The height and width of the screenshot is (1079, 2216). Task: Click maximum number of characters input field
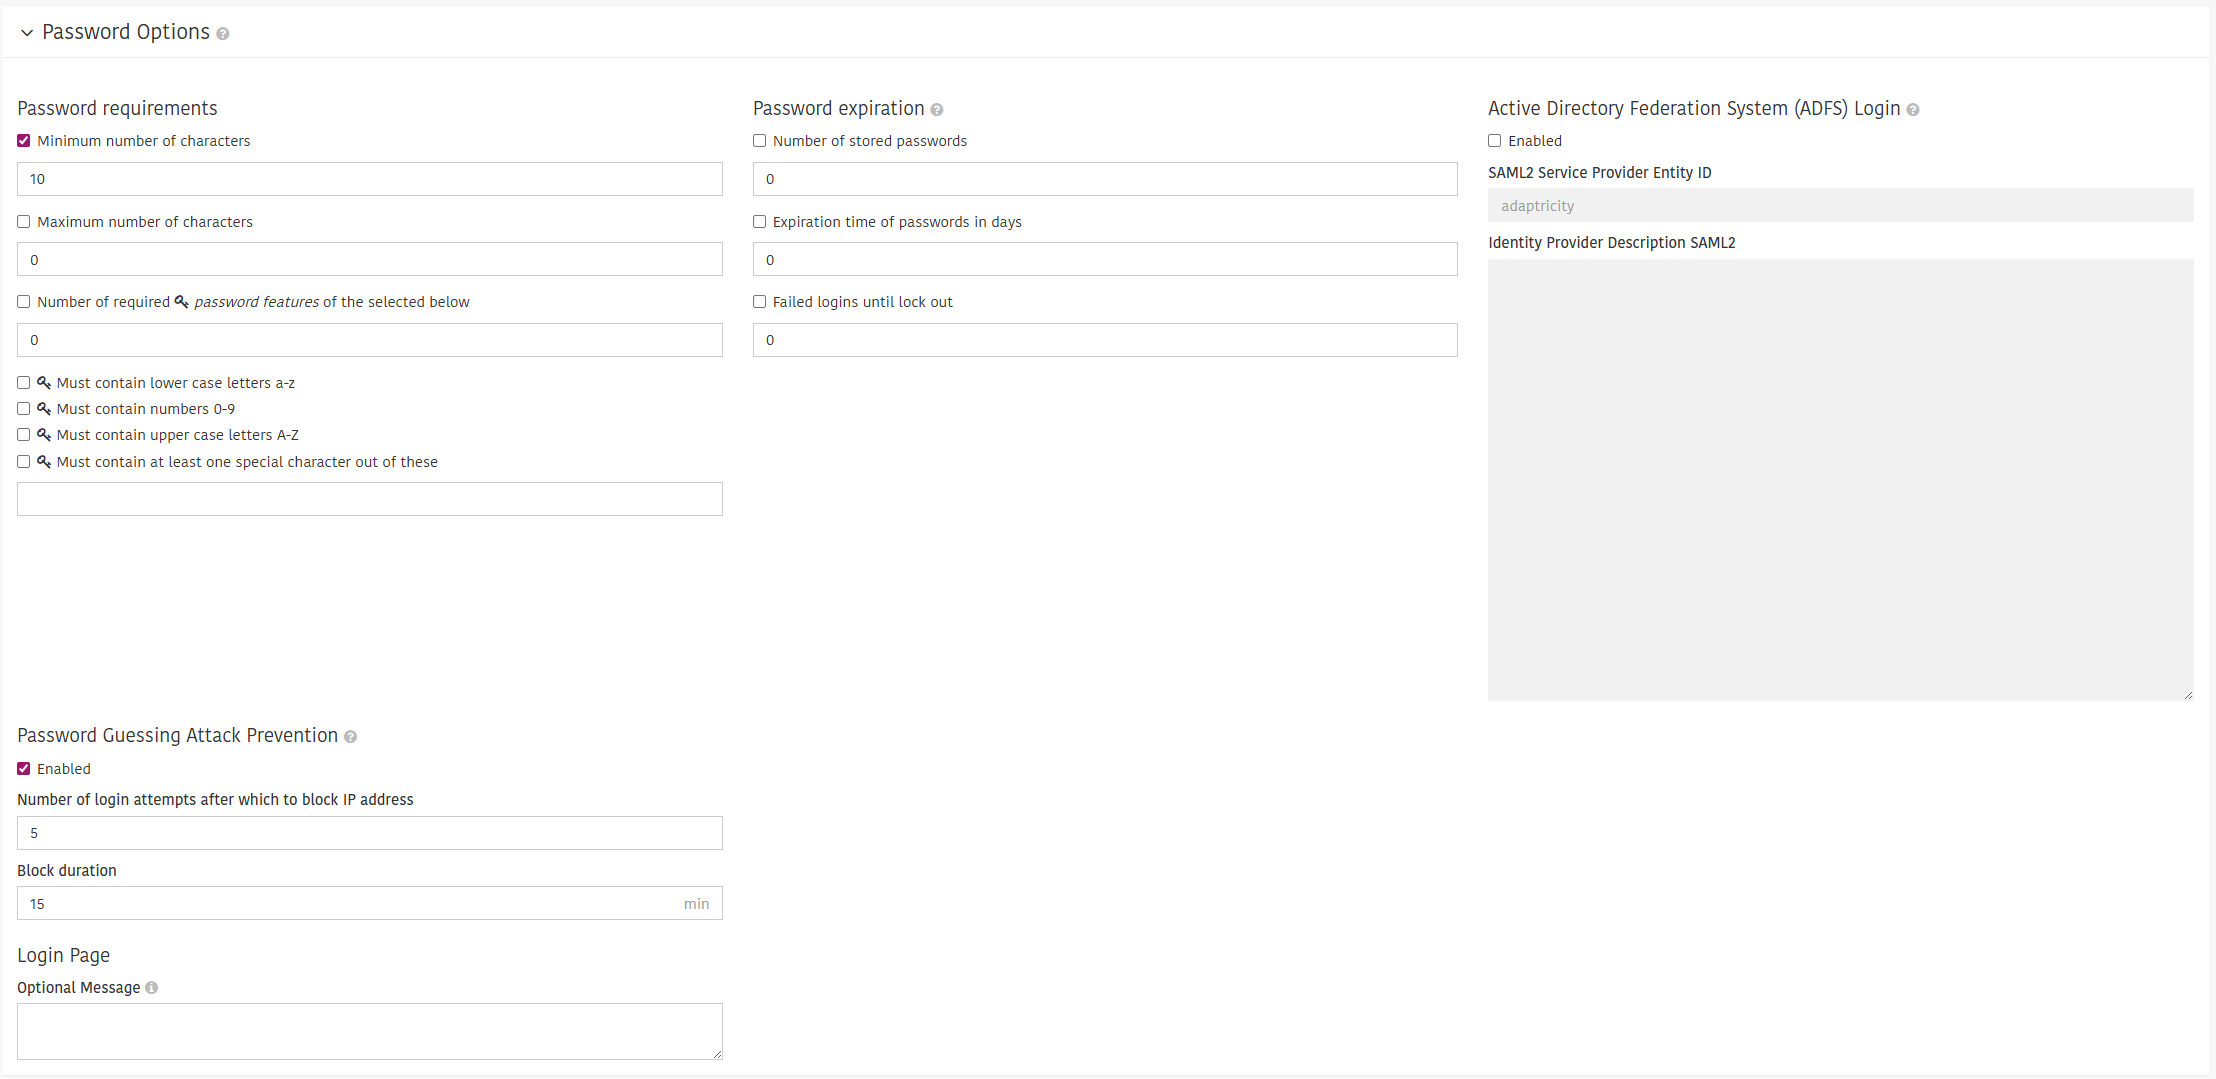click(370, 259)
